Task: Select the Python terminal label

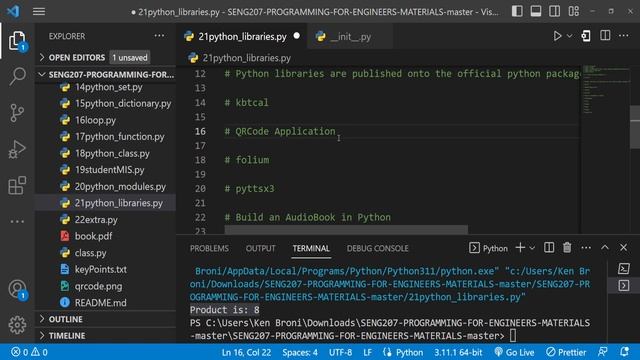Action: tap(489, 248)
